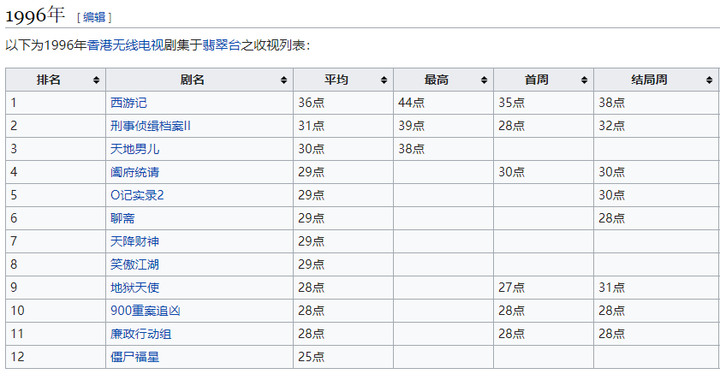Open the 西游记 drama link

[x=129, y=103]
